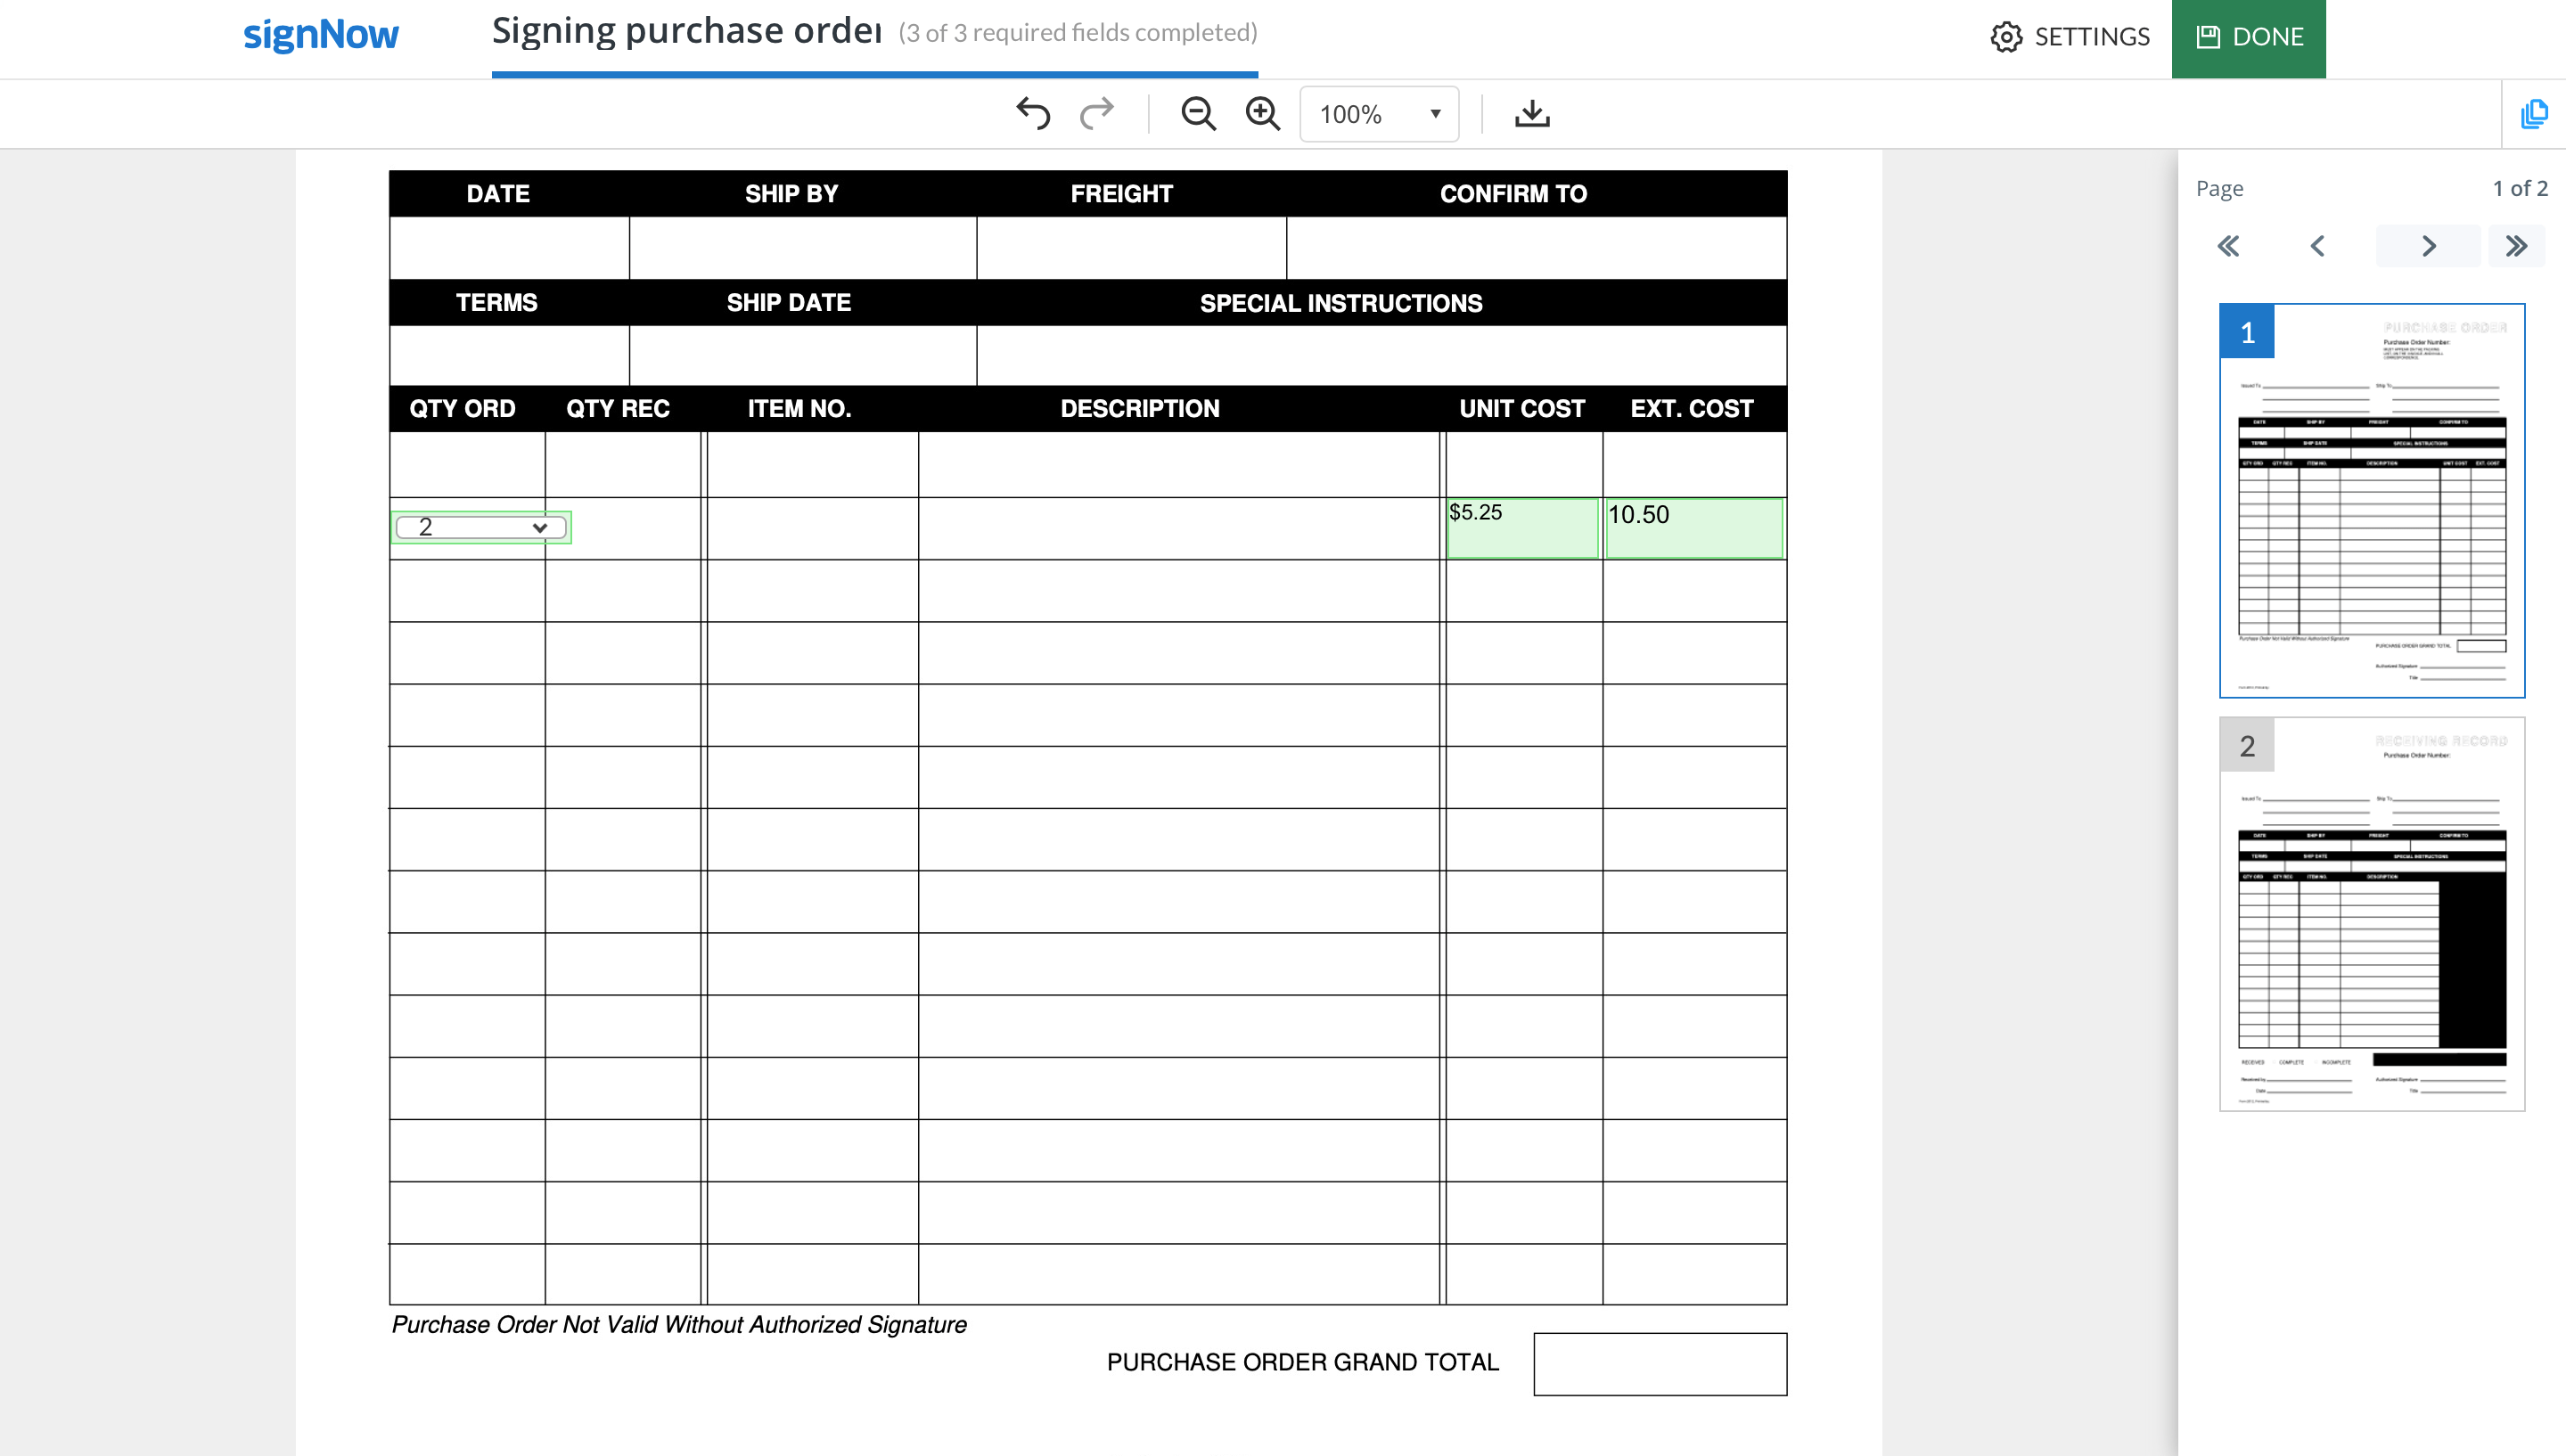Download the document
This screenshot has width=2566, height=1456.
click(1531, 114)
